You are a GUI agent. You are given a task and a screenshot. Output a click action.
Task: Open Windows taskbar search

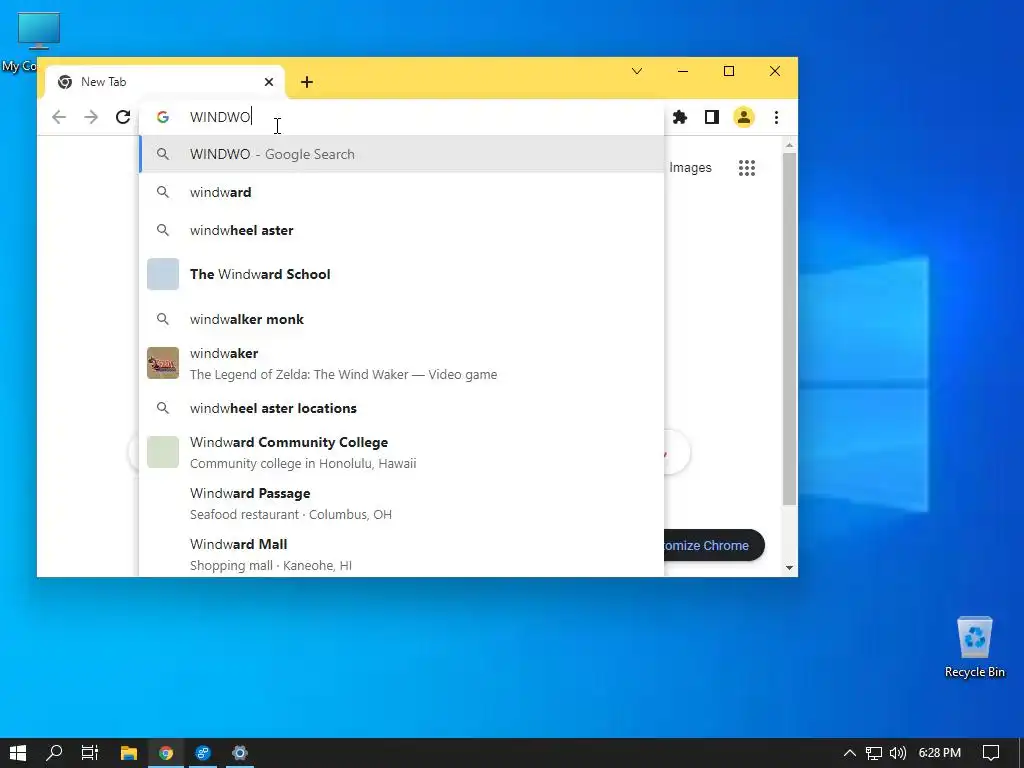(54, 753)
